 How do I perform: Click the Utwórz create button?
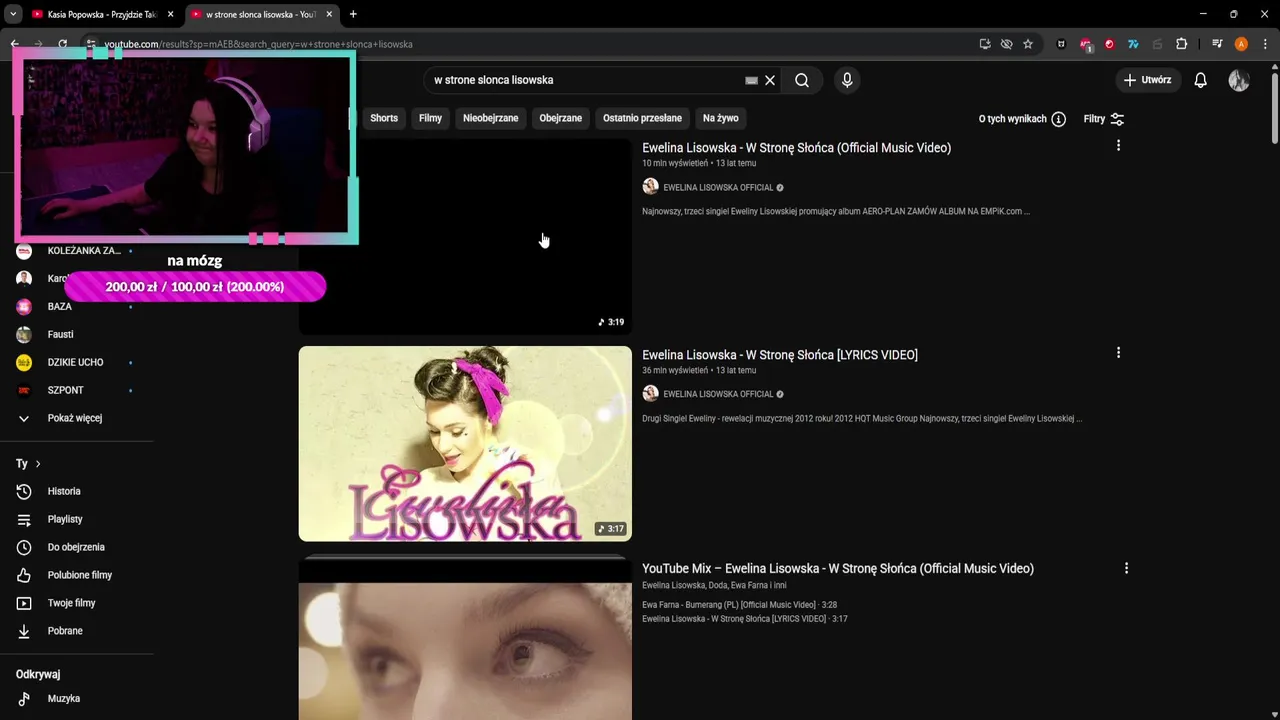1148,80
